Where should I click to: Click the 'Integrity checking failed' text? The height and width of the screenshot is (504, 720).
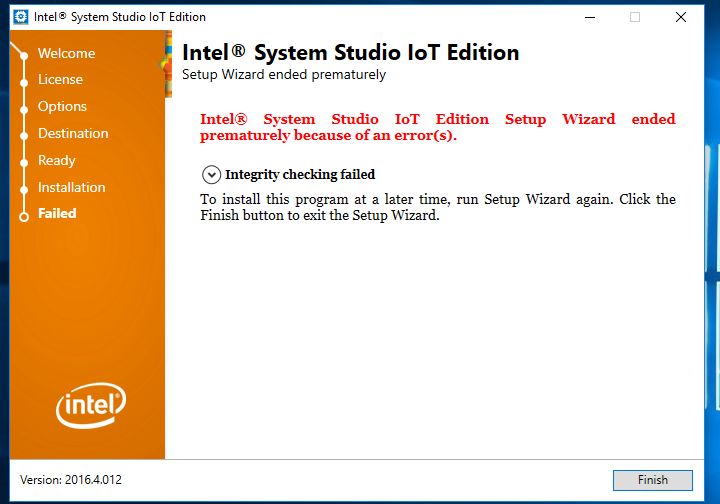300,174
